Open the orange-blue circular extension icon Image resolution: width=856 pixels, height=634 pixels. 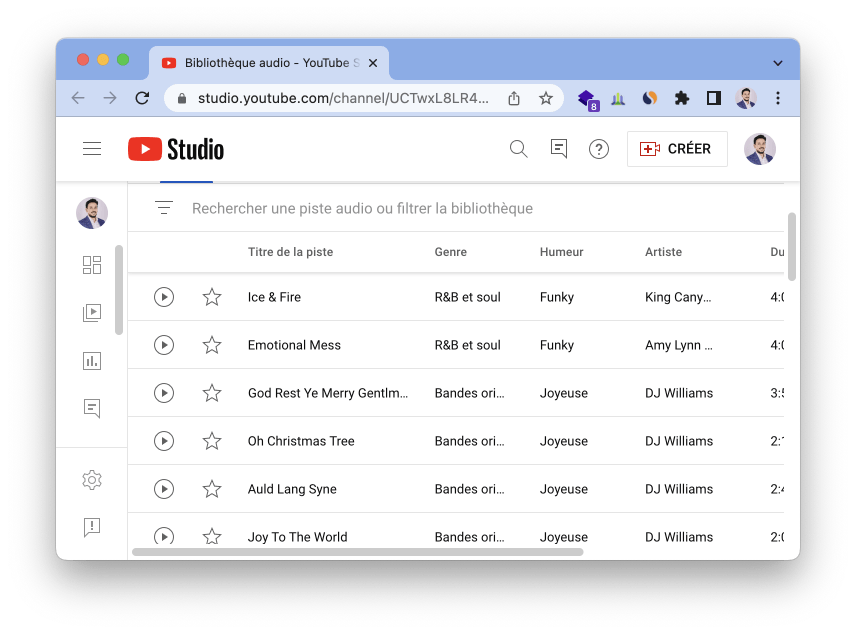[x=650, y=98]
